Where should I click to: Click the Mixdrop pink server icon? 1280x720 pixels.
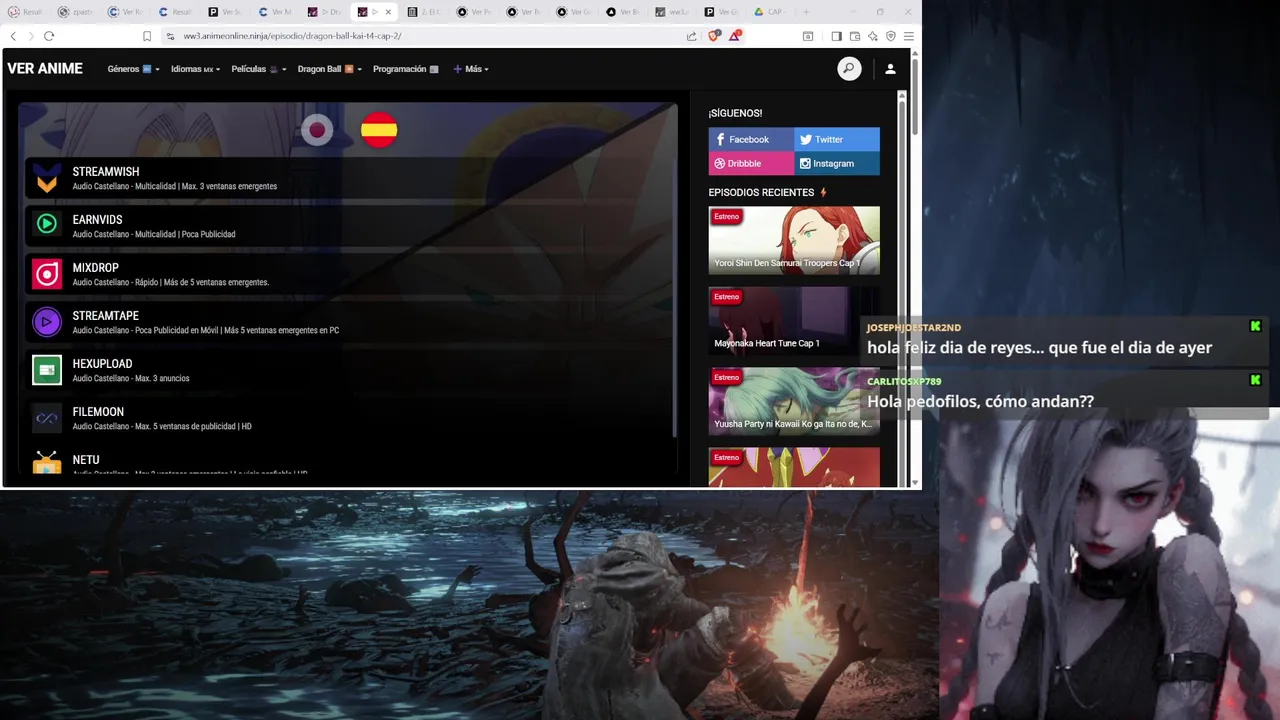pyautogui.click(x=47, y=273)
